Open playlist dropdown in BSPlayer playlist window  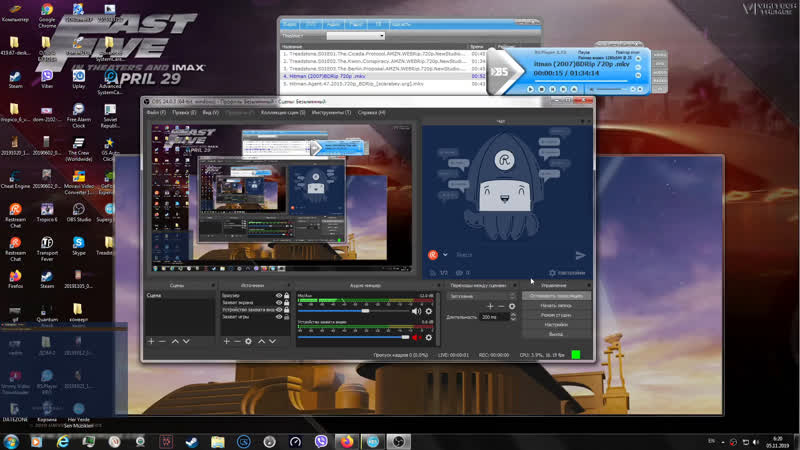coord(356,36)
